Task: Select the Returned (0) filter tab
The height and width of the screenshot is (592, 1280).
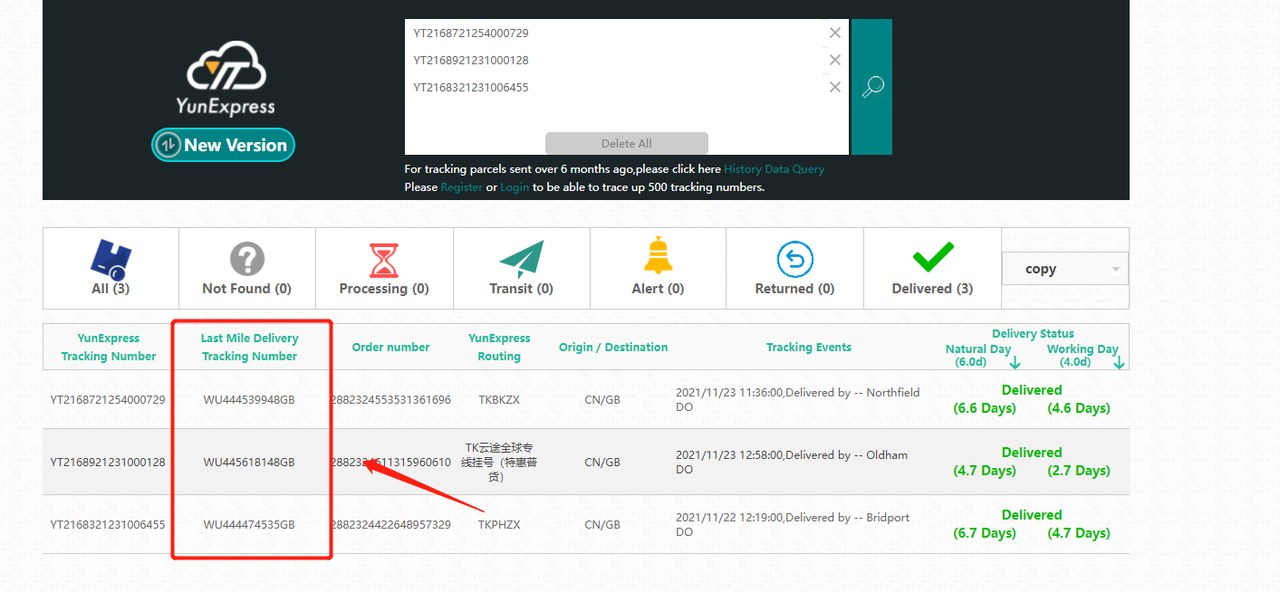Action: coord(795,268)
